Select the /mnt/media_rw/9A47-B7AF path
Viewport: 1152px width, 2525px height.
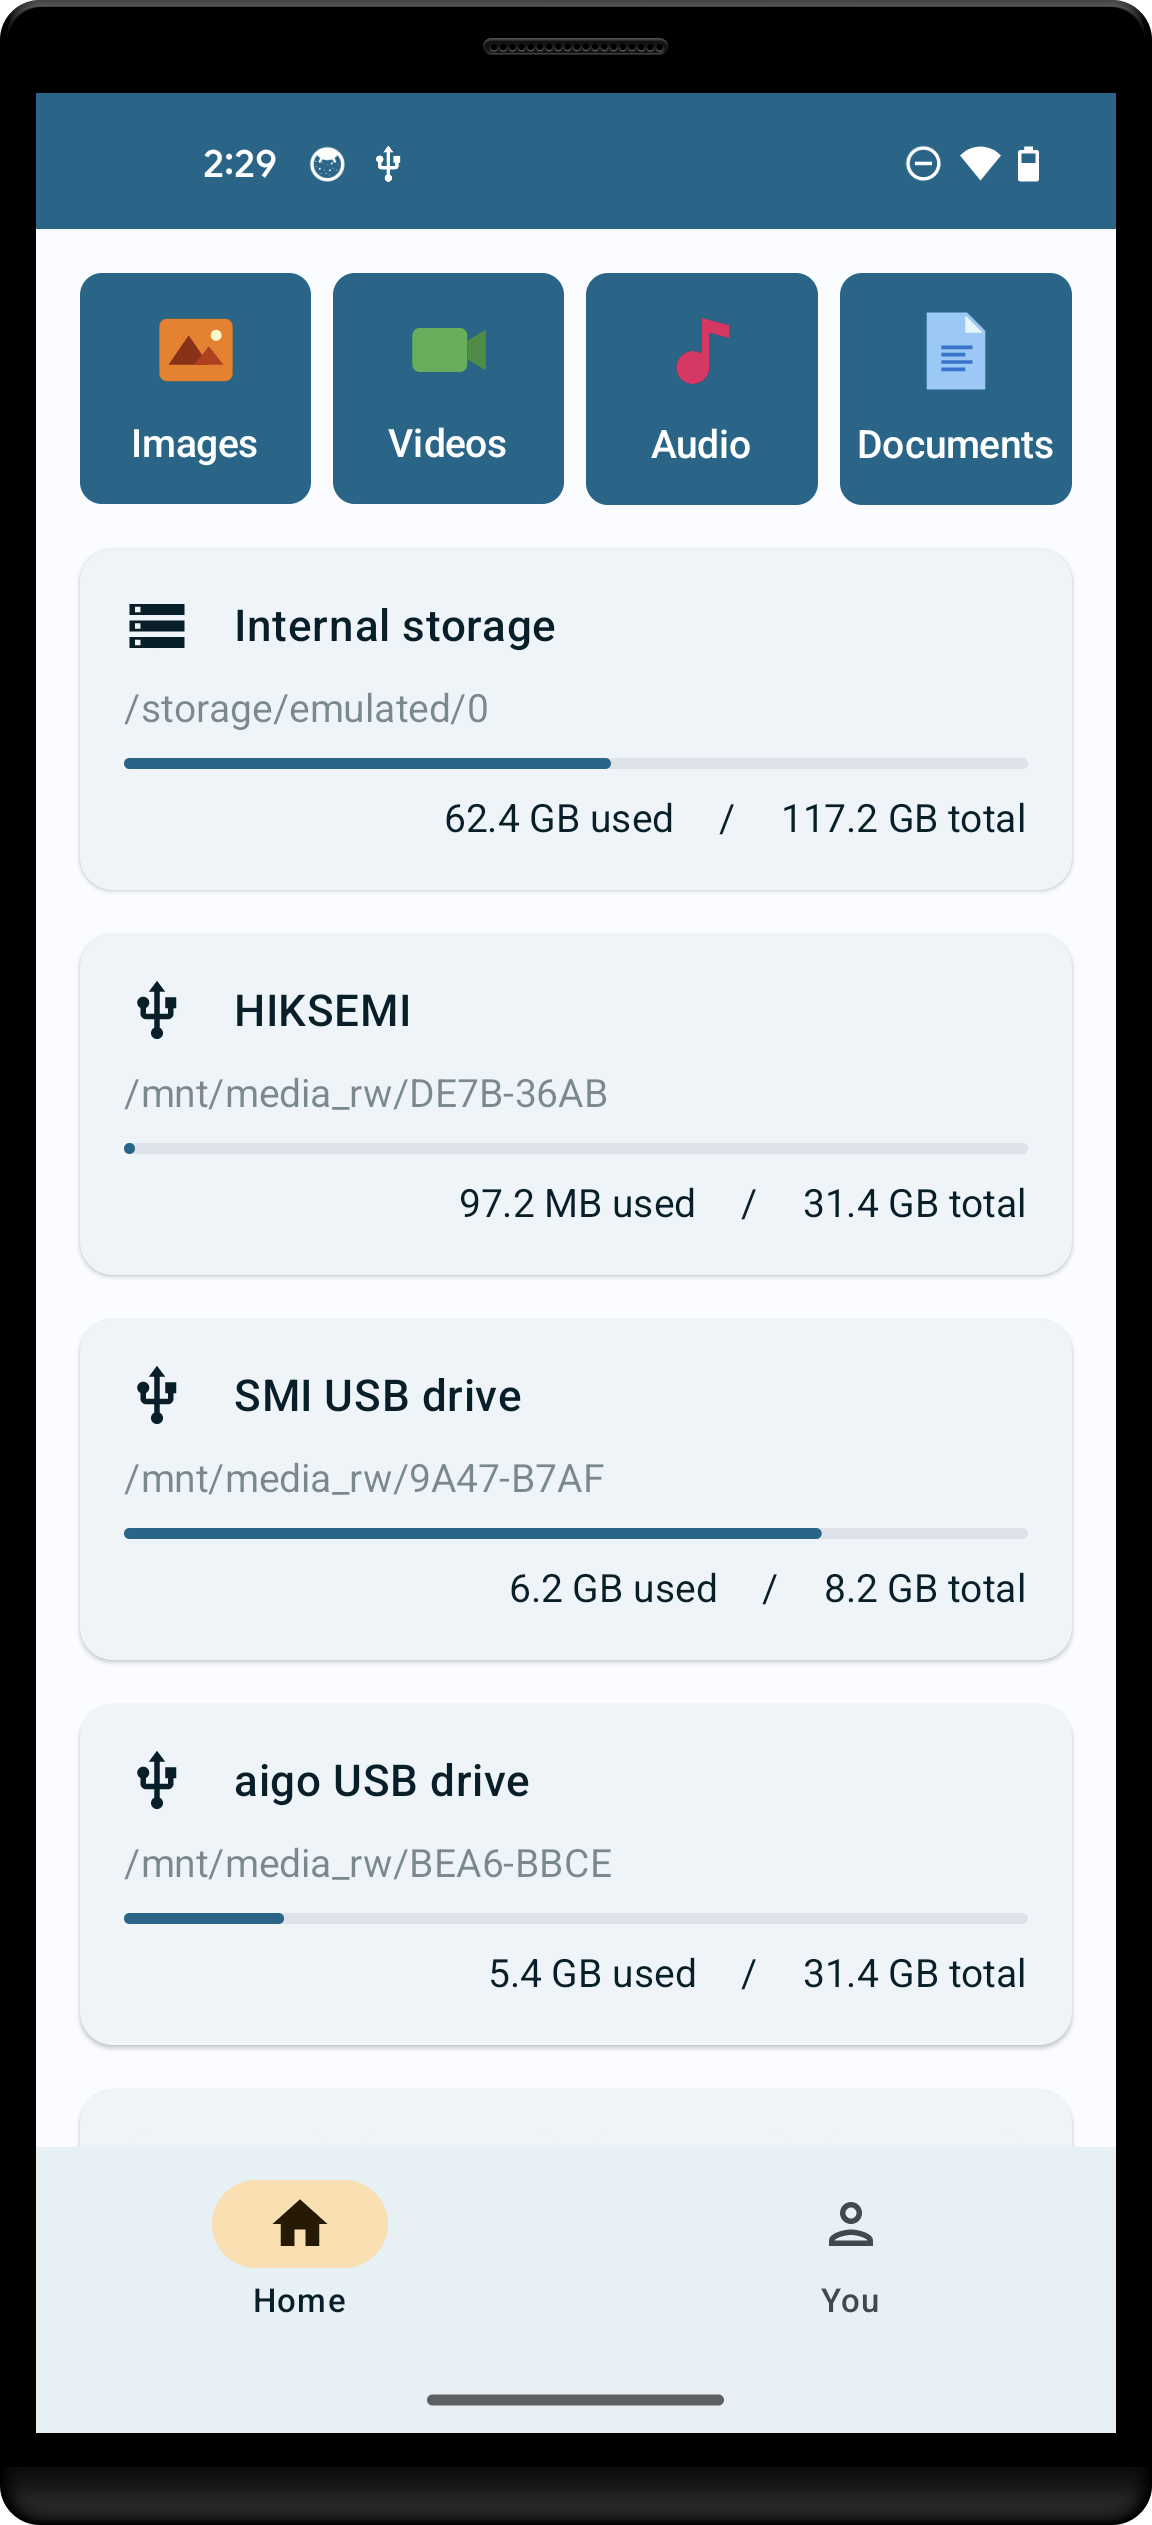[364, 1479]
